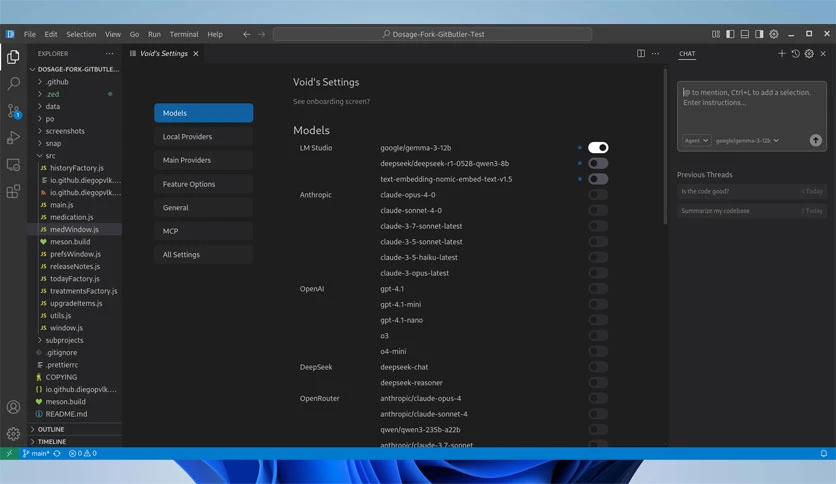Open the Explorer view in activity bar
Viewport: 836px width, 484px height.
click(13, 57)
